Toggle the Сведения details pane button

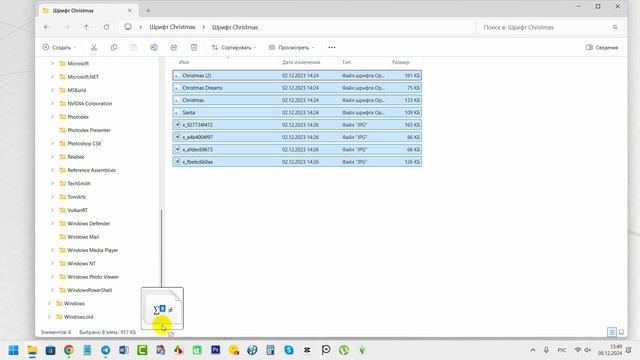602,48
